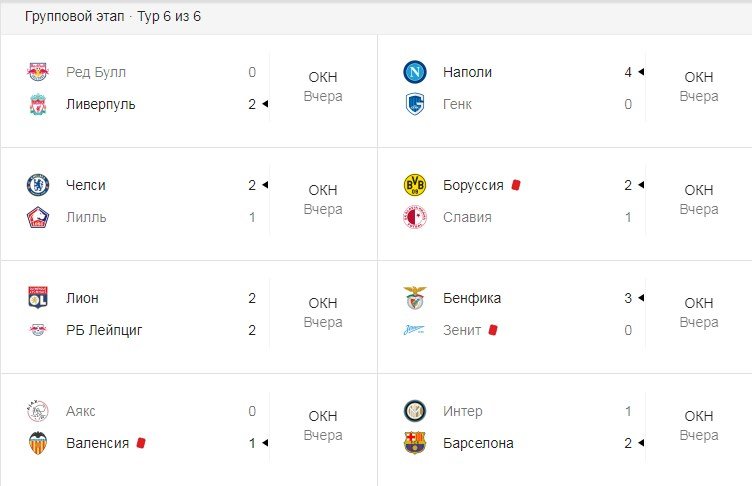
Task: Open the Наполи vs Генк match status
Action: pos(699,86)
